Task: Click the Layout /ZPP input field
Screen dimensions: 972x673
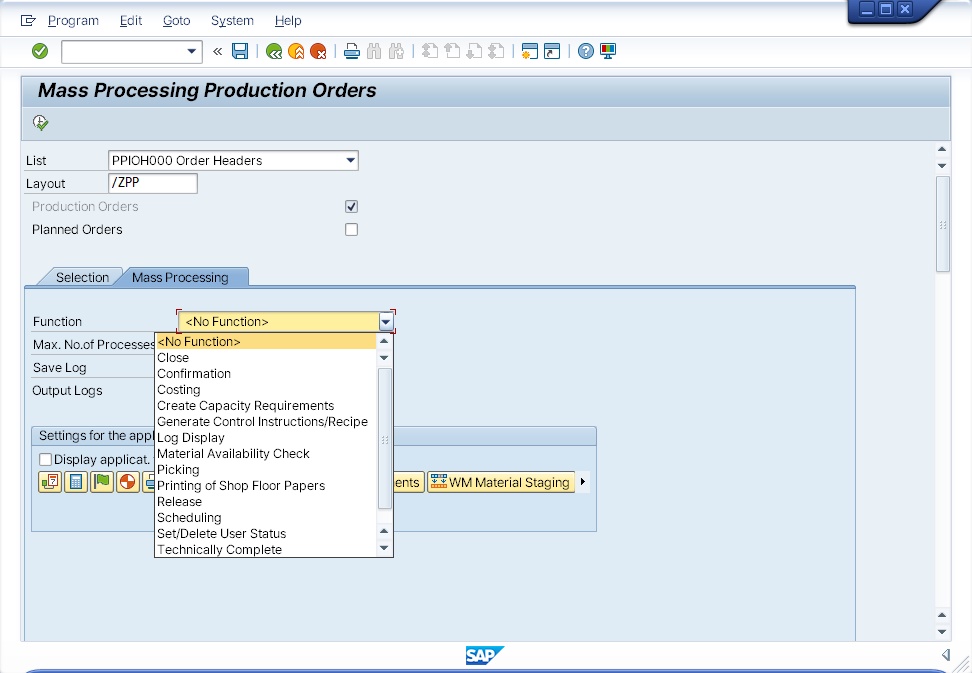Action: (x=153, y=183)
